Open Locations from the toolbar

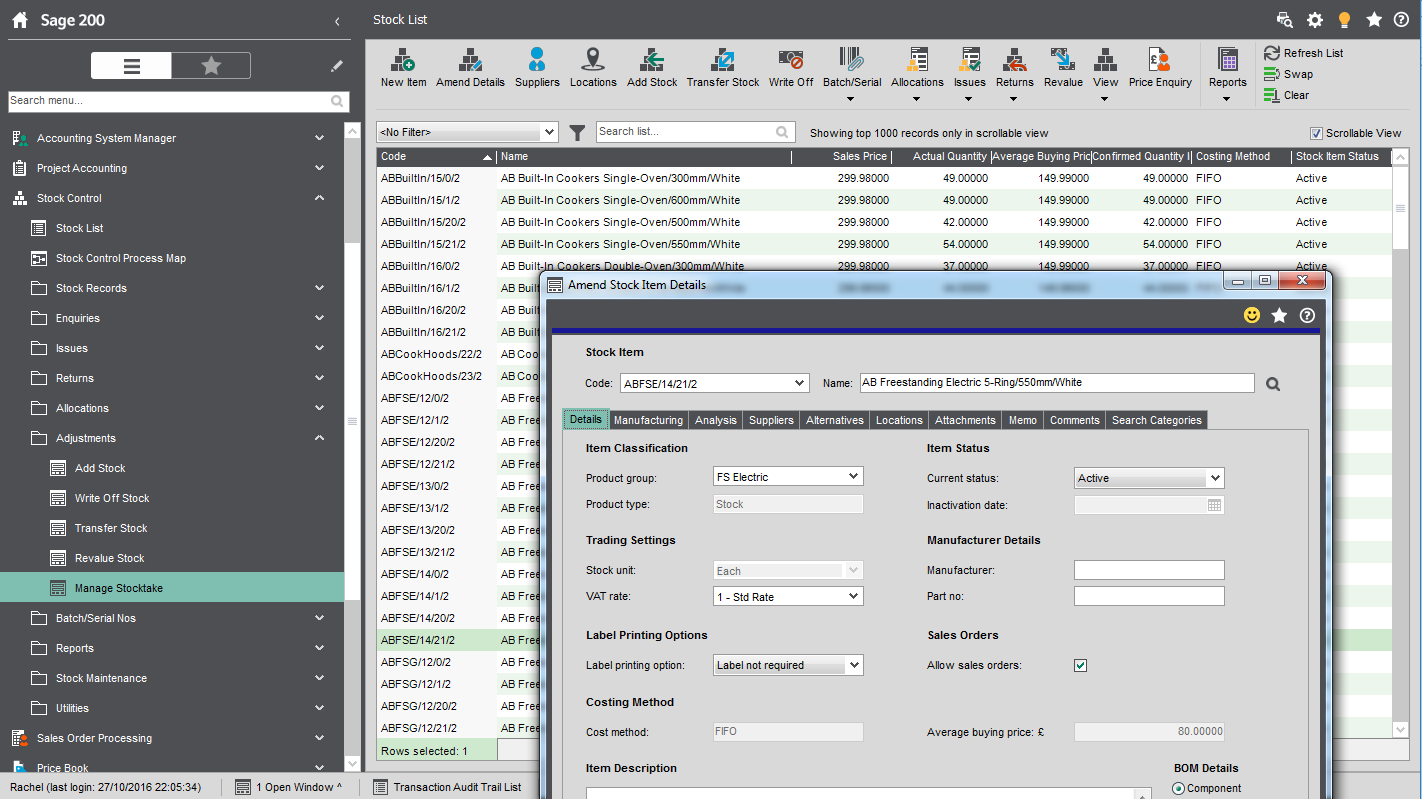click(593, 68)
